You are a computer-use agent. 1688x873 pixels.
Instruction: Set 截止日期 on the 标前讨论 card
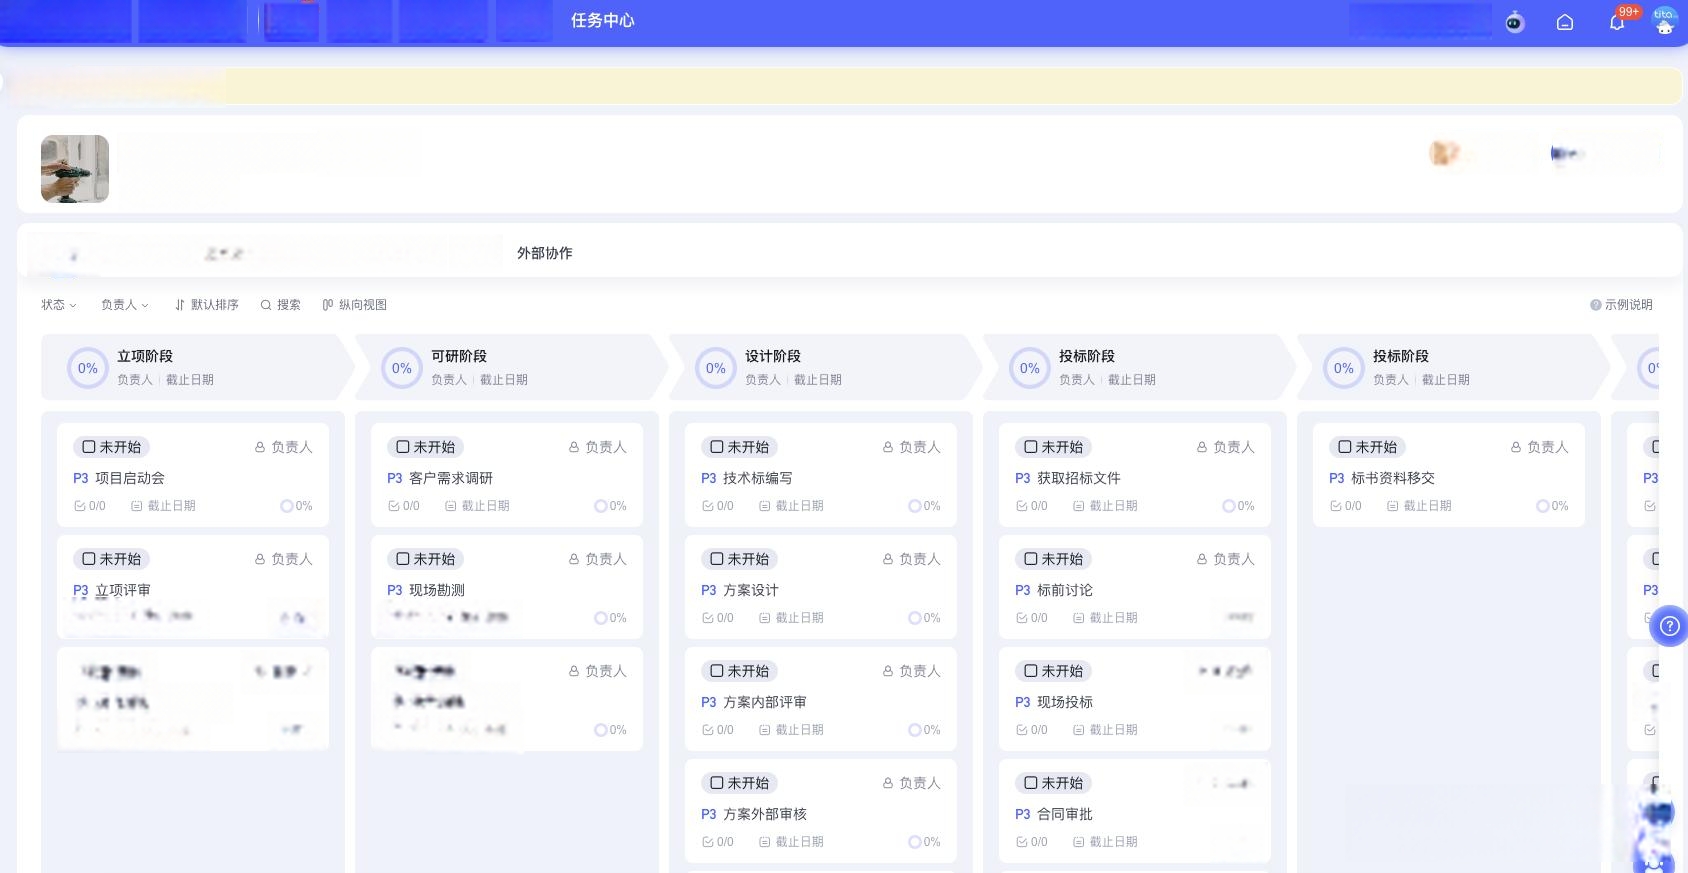(x=1106, y=618)
